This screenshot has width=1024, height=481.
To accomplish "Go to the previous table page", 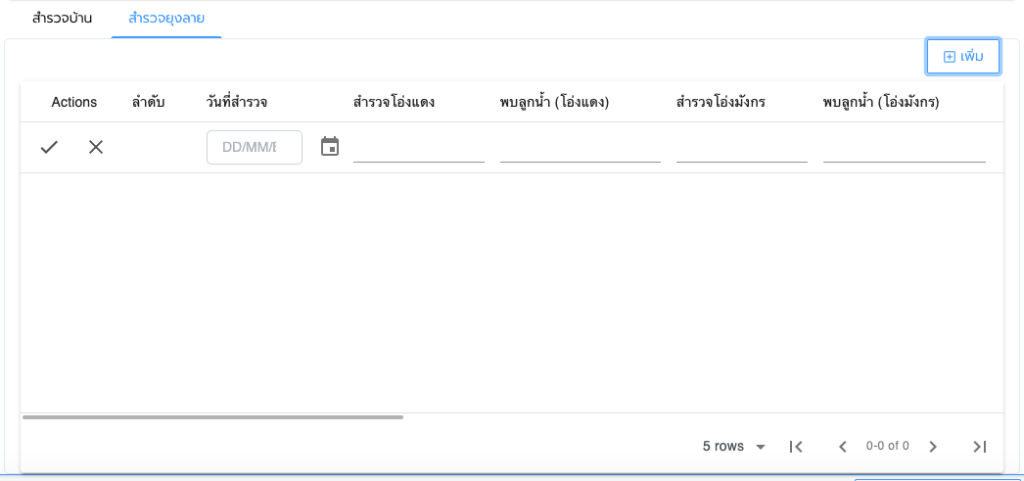I will tap(842, 446).
